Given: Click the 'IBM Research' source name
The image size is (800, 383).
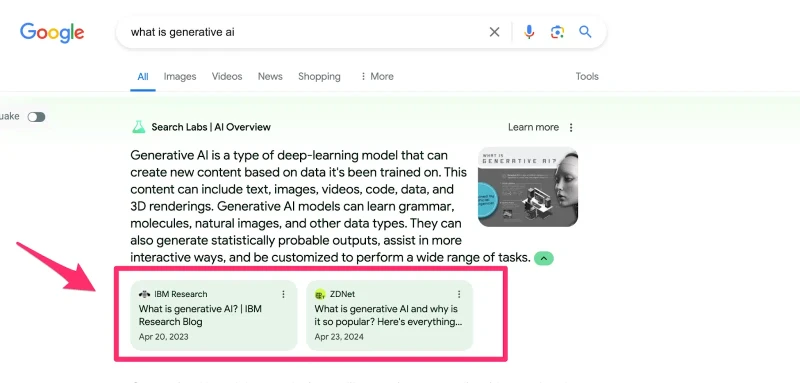Looking at the screenshot, I should tap(181, 294).
